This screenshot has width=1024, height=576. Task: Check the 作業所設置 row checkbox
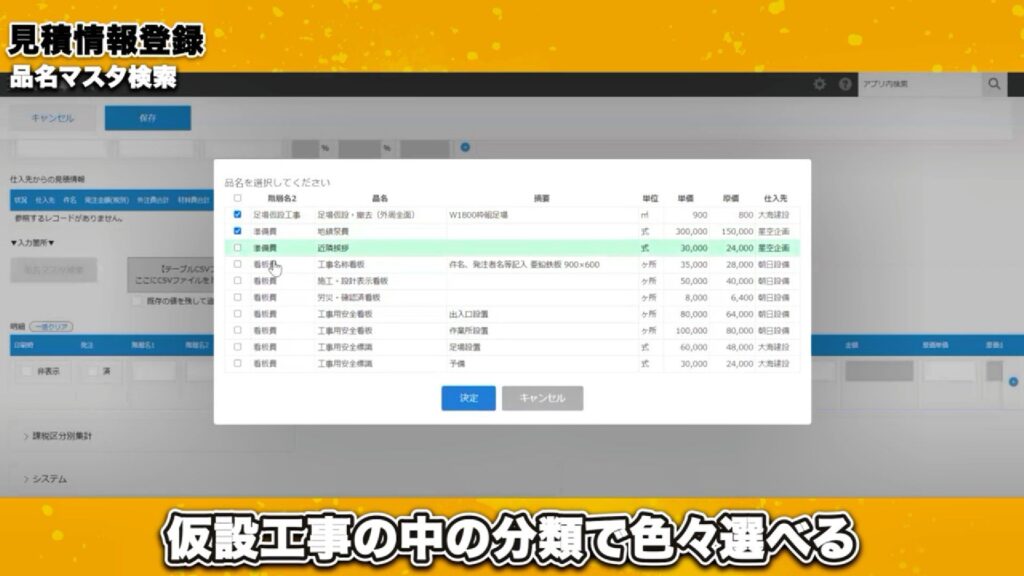coord(237,330)
